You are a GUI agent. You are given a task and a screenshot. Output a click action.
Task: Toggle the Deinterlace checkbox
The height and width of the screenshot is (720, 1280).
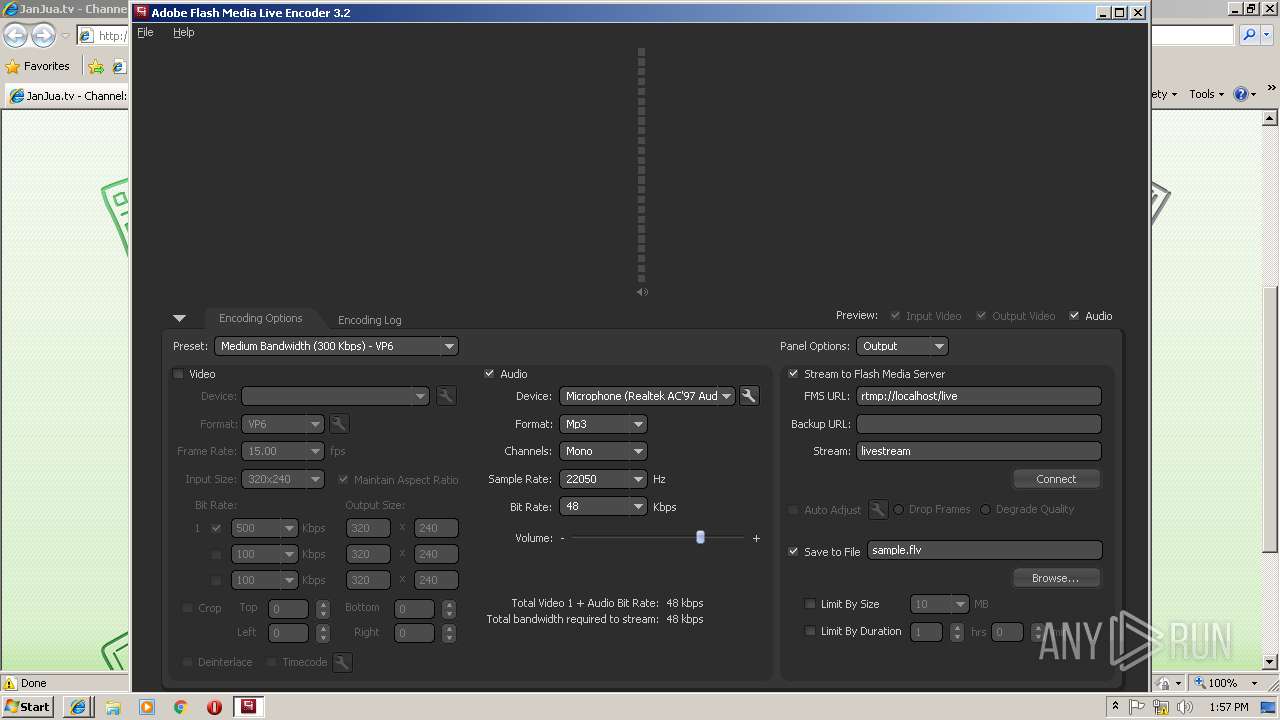pos(187,662)
